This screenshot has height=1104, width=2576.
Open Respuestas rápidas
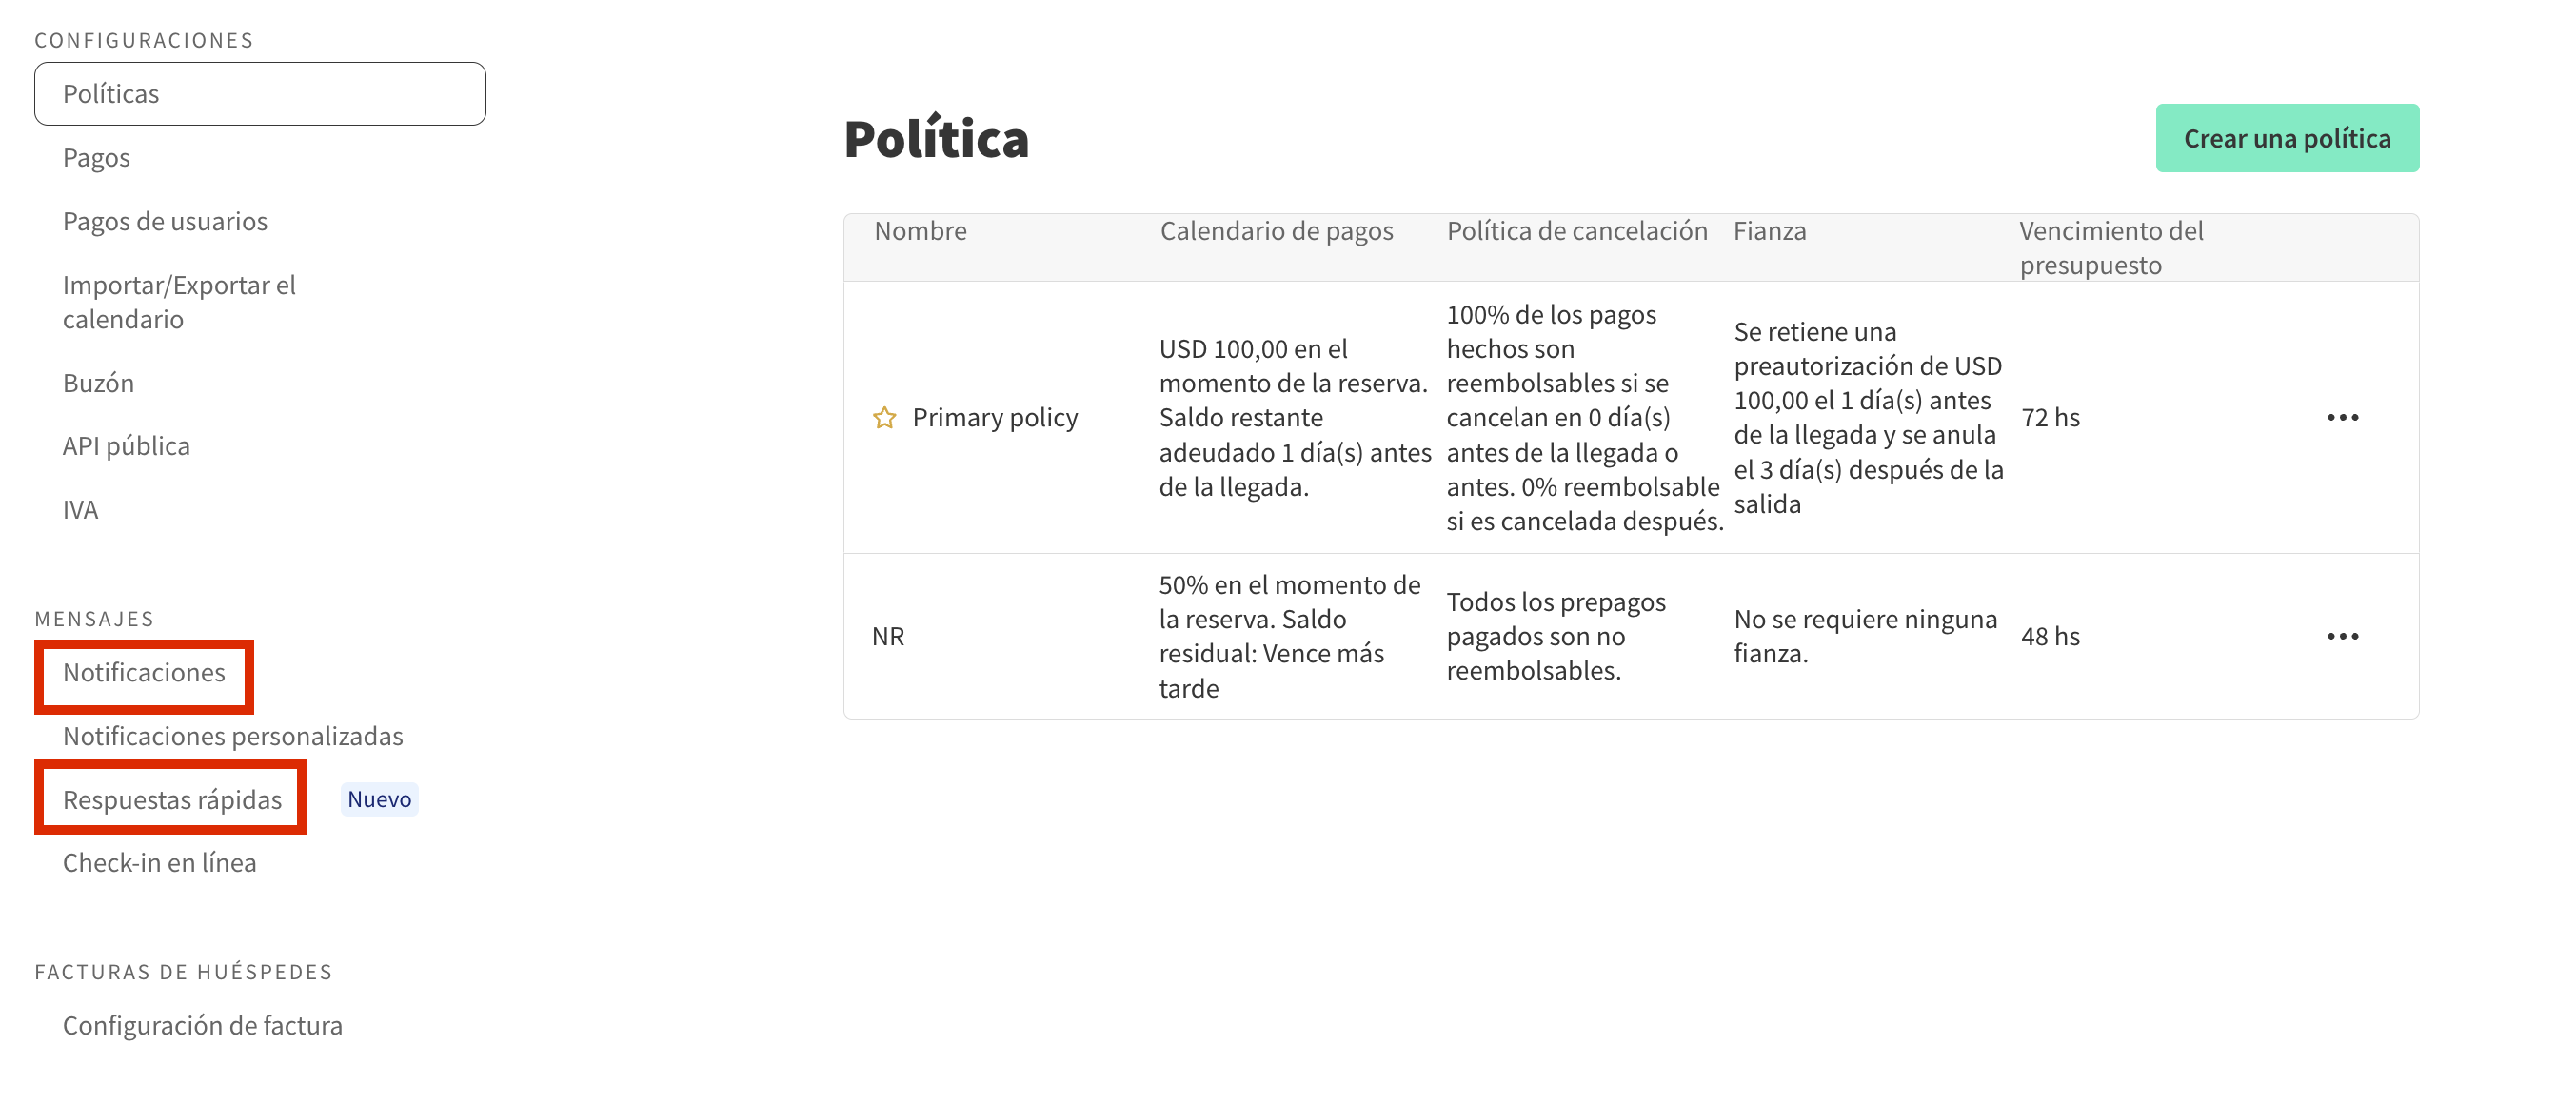tap(172, 800)
